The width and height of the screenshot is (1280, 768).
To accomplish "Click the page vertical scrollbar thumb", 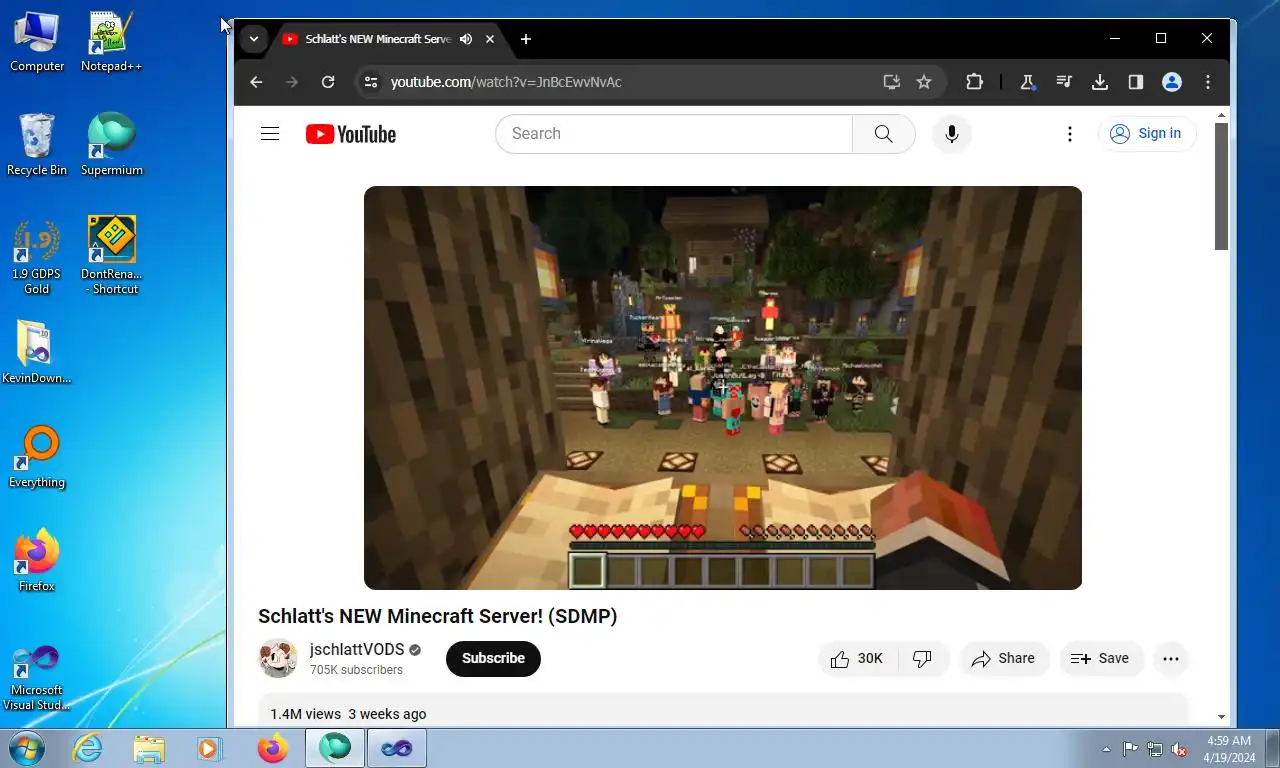I will (1221, 187).
